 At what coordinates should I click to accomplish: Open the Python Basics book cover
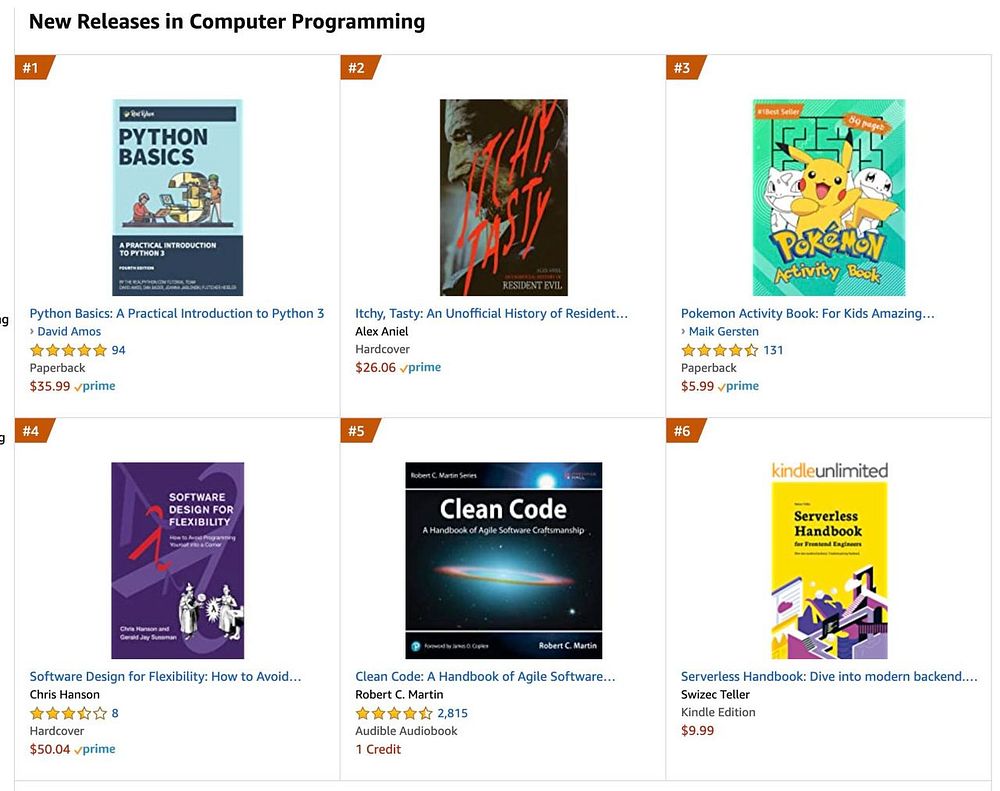pyautogui.click(x=177, y=197)
